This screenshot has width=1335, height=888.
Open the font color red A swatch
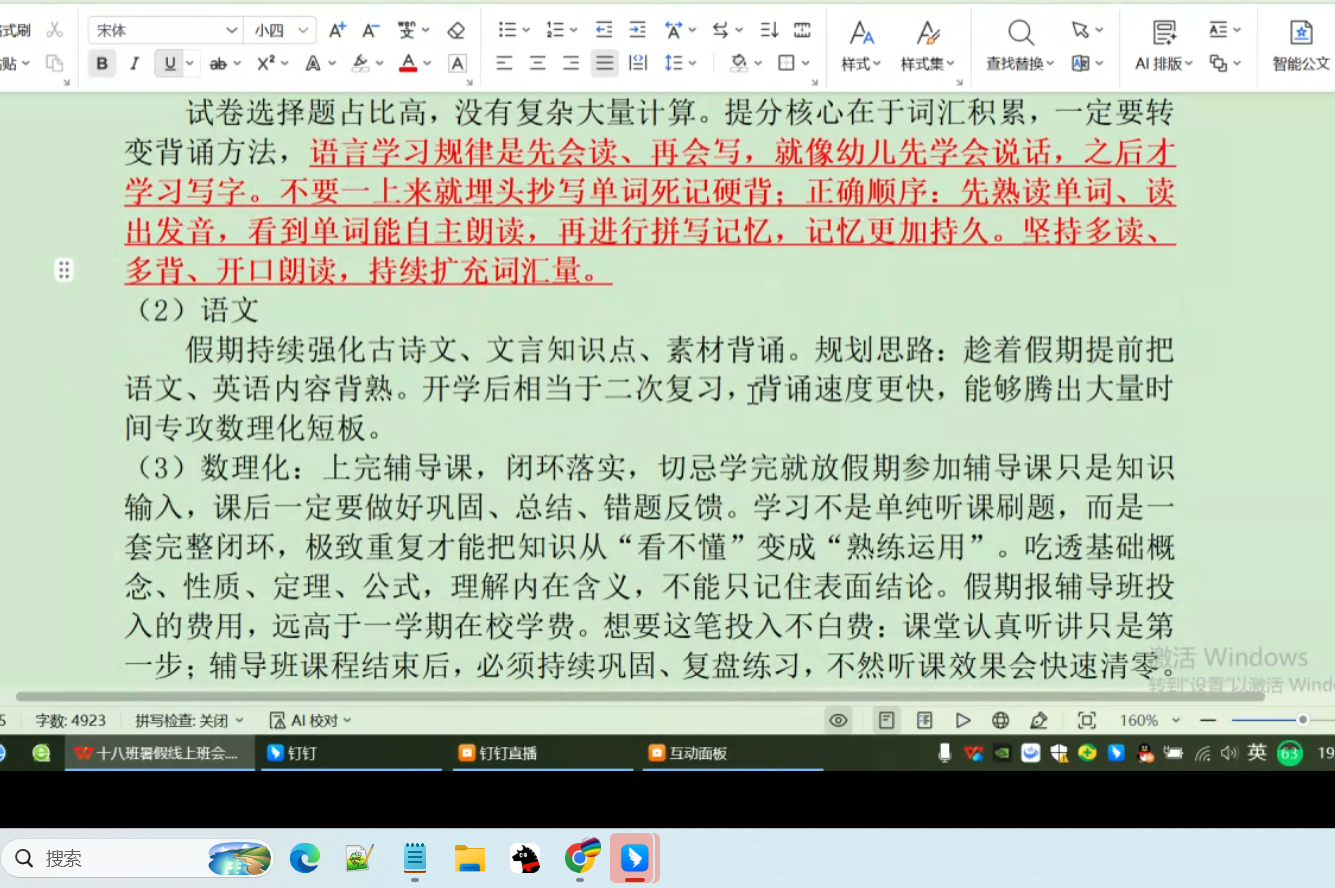click(408, 64)
